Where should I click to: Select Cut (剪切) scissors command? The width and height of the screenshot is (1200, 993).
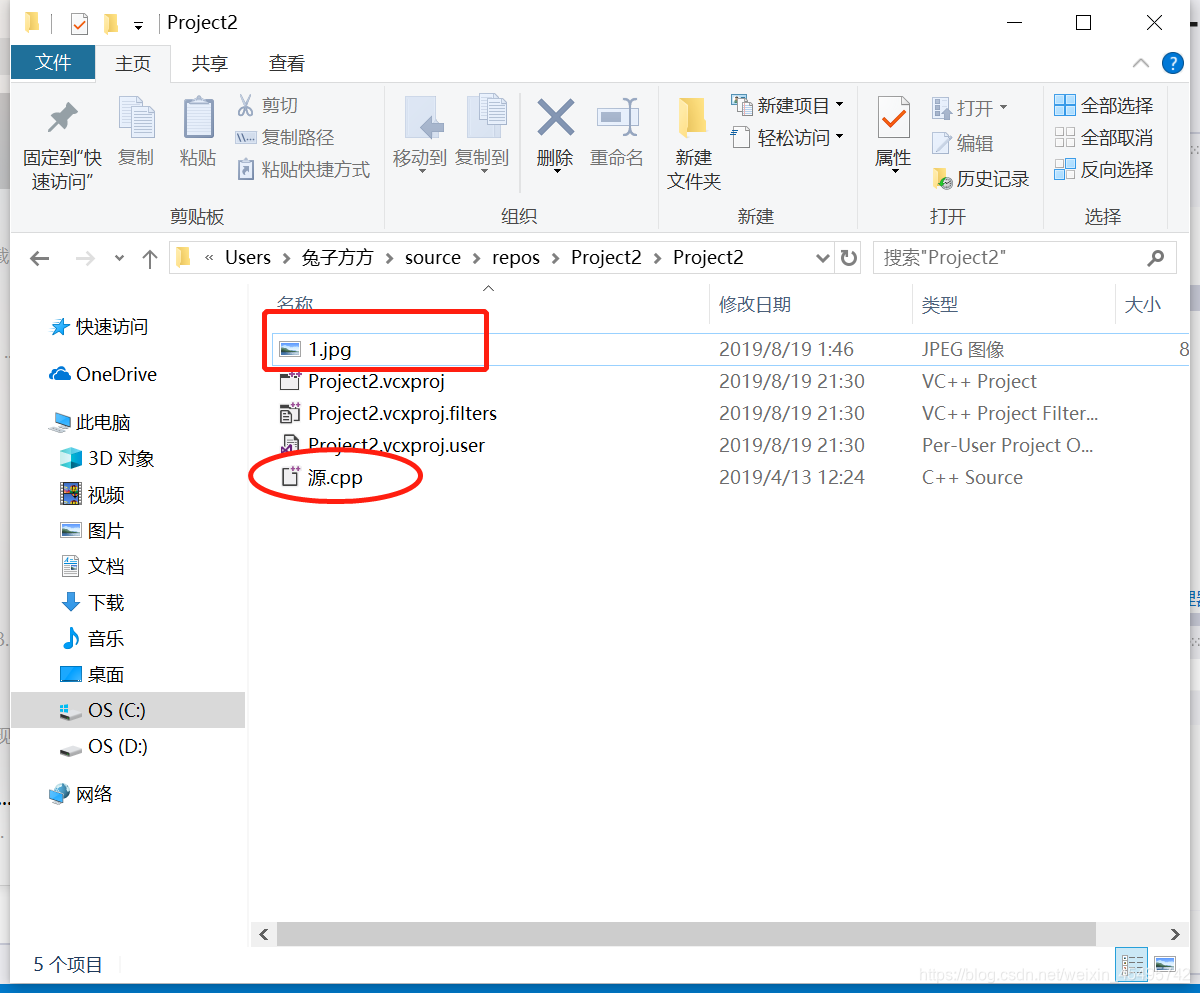pyautogui.click(x=267, y=105)
